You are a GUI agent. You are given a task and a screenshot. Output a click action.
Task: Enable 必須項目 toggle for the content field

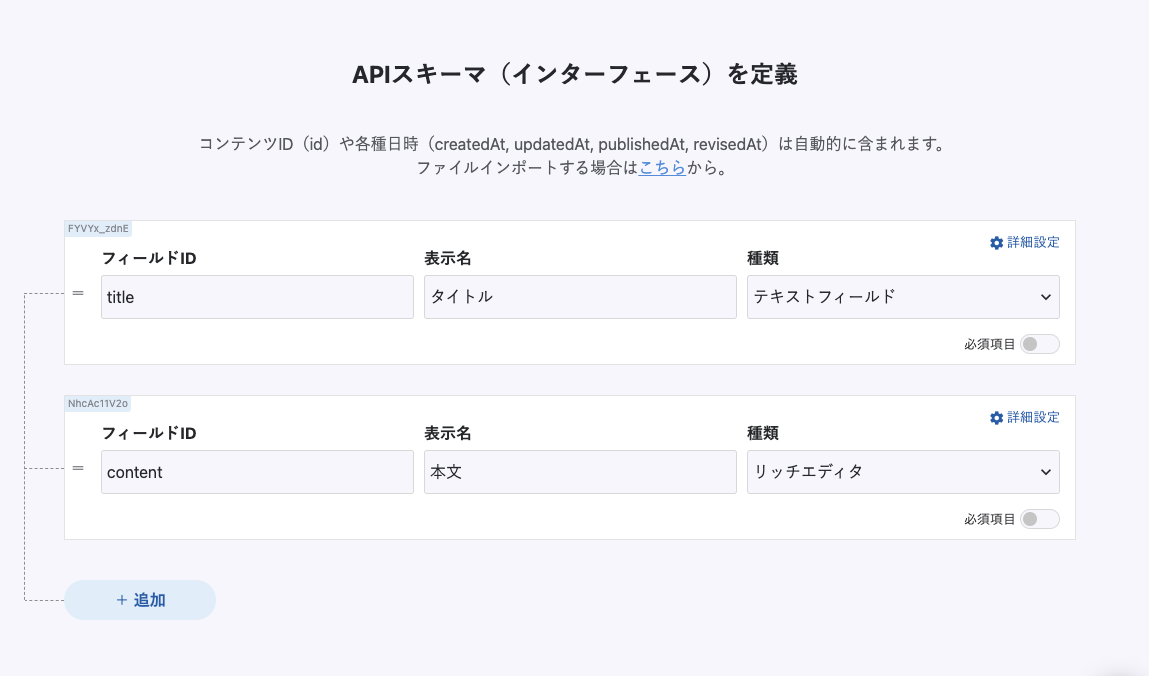point(1039,519)
